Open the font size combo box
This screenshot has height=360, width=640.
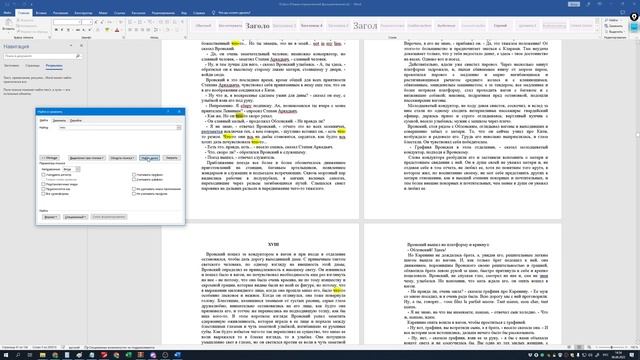tap(87, 22)
